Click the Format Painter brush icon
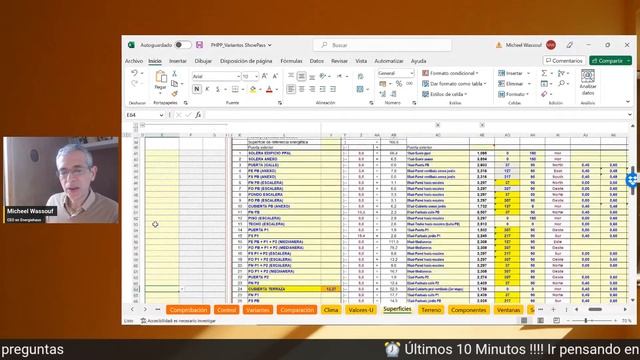Screen dimensions: 640x360 pos(175,93)
